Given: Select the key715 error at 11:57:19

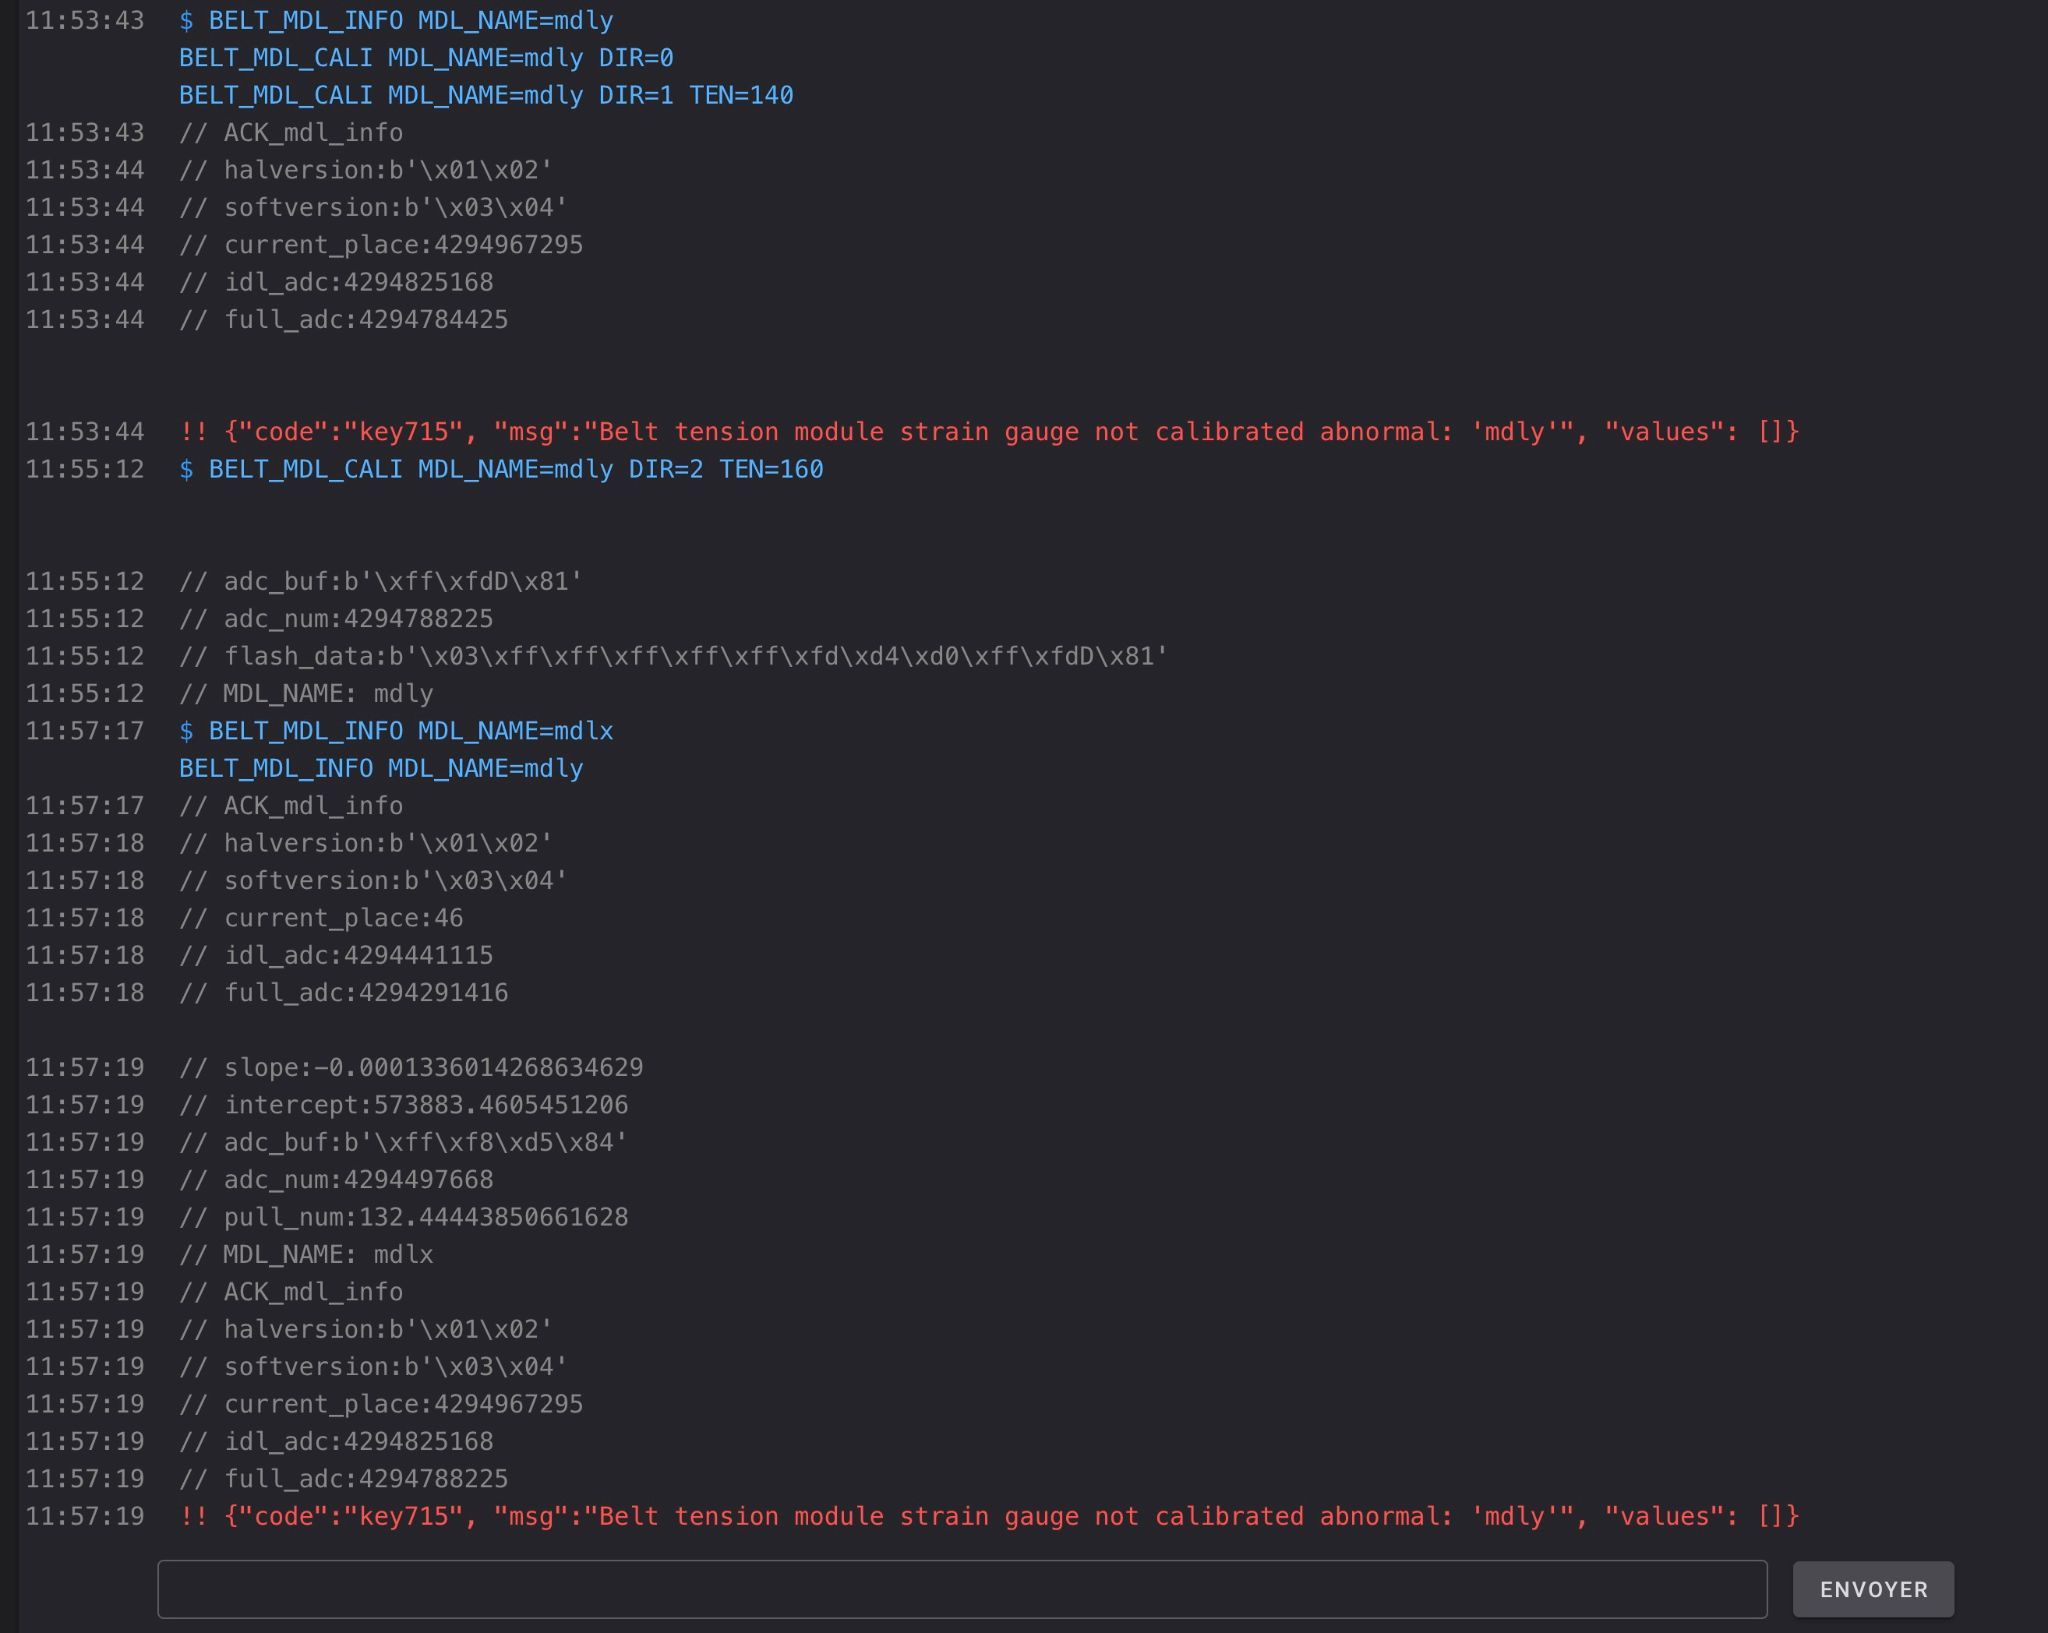Looking at the screenshot, I should [x=988, y=1516].
